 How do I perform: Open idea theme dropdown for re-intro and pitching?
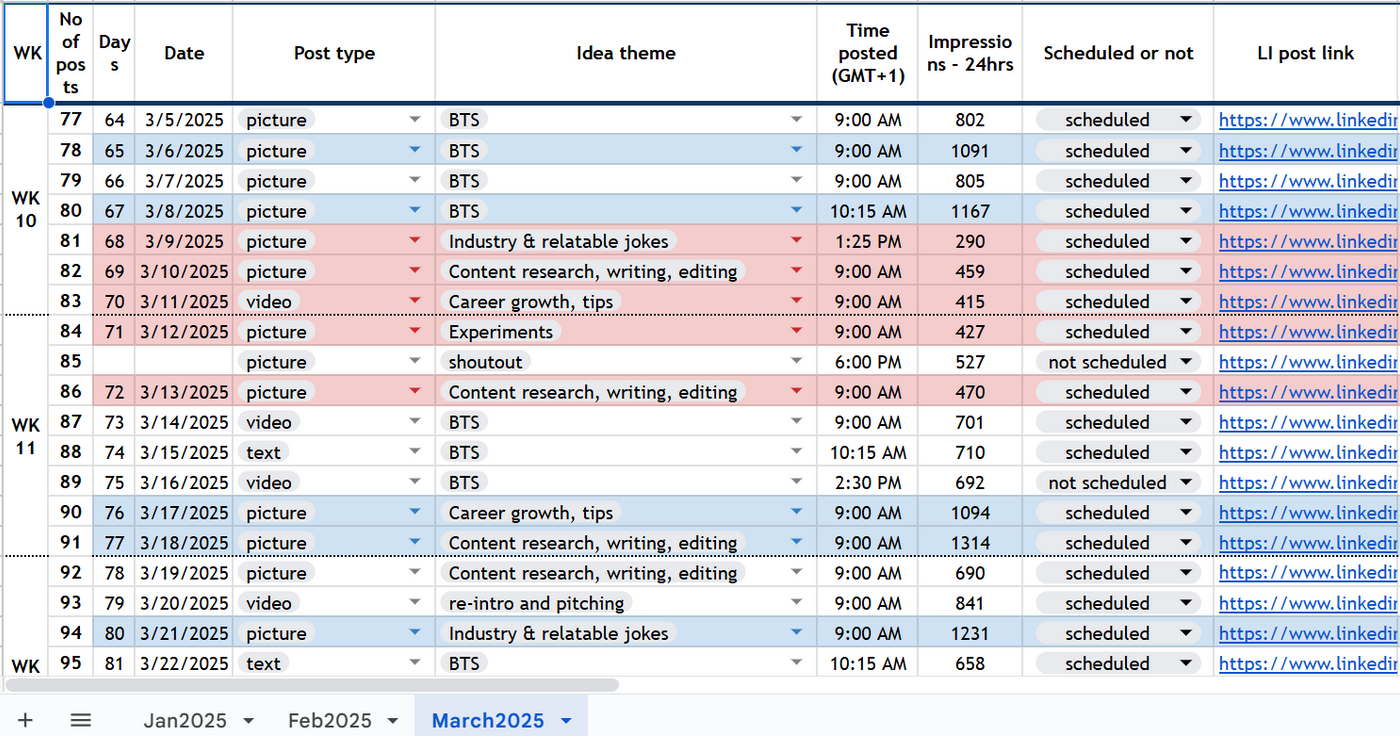point(796,603)
